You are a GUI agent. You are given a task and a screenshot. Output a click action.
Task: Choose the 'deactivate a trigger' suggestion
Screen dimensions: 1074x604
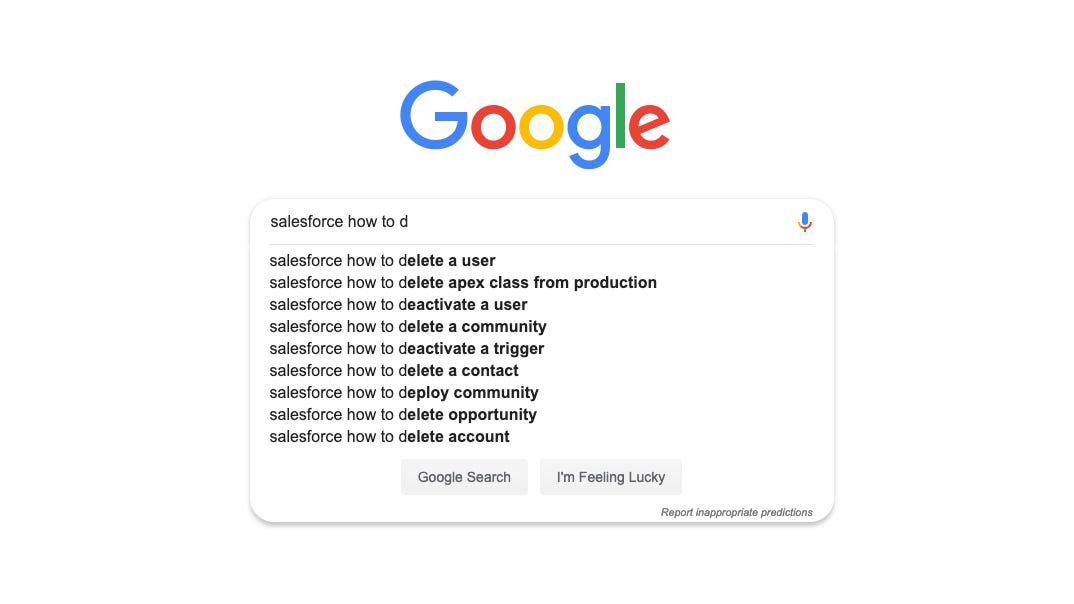[x=407, y=349]
